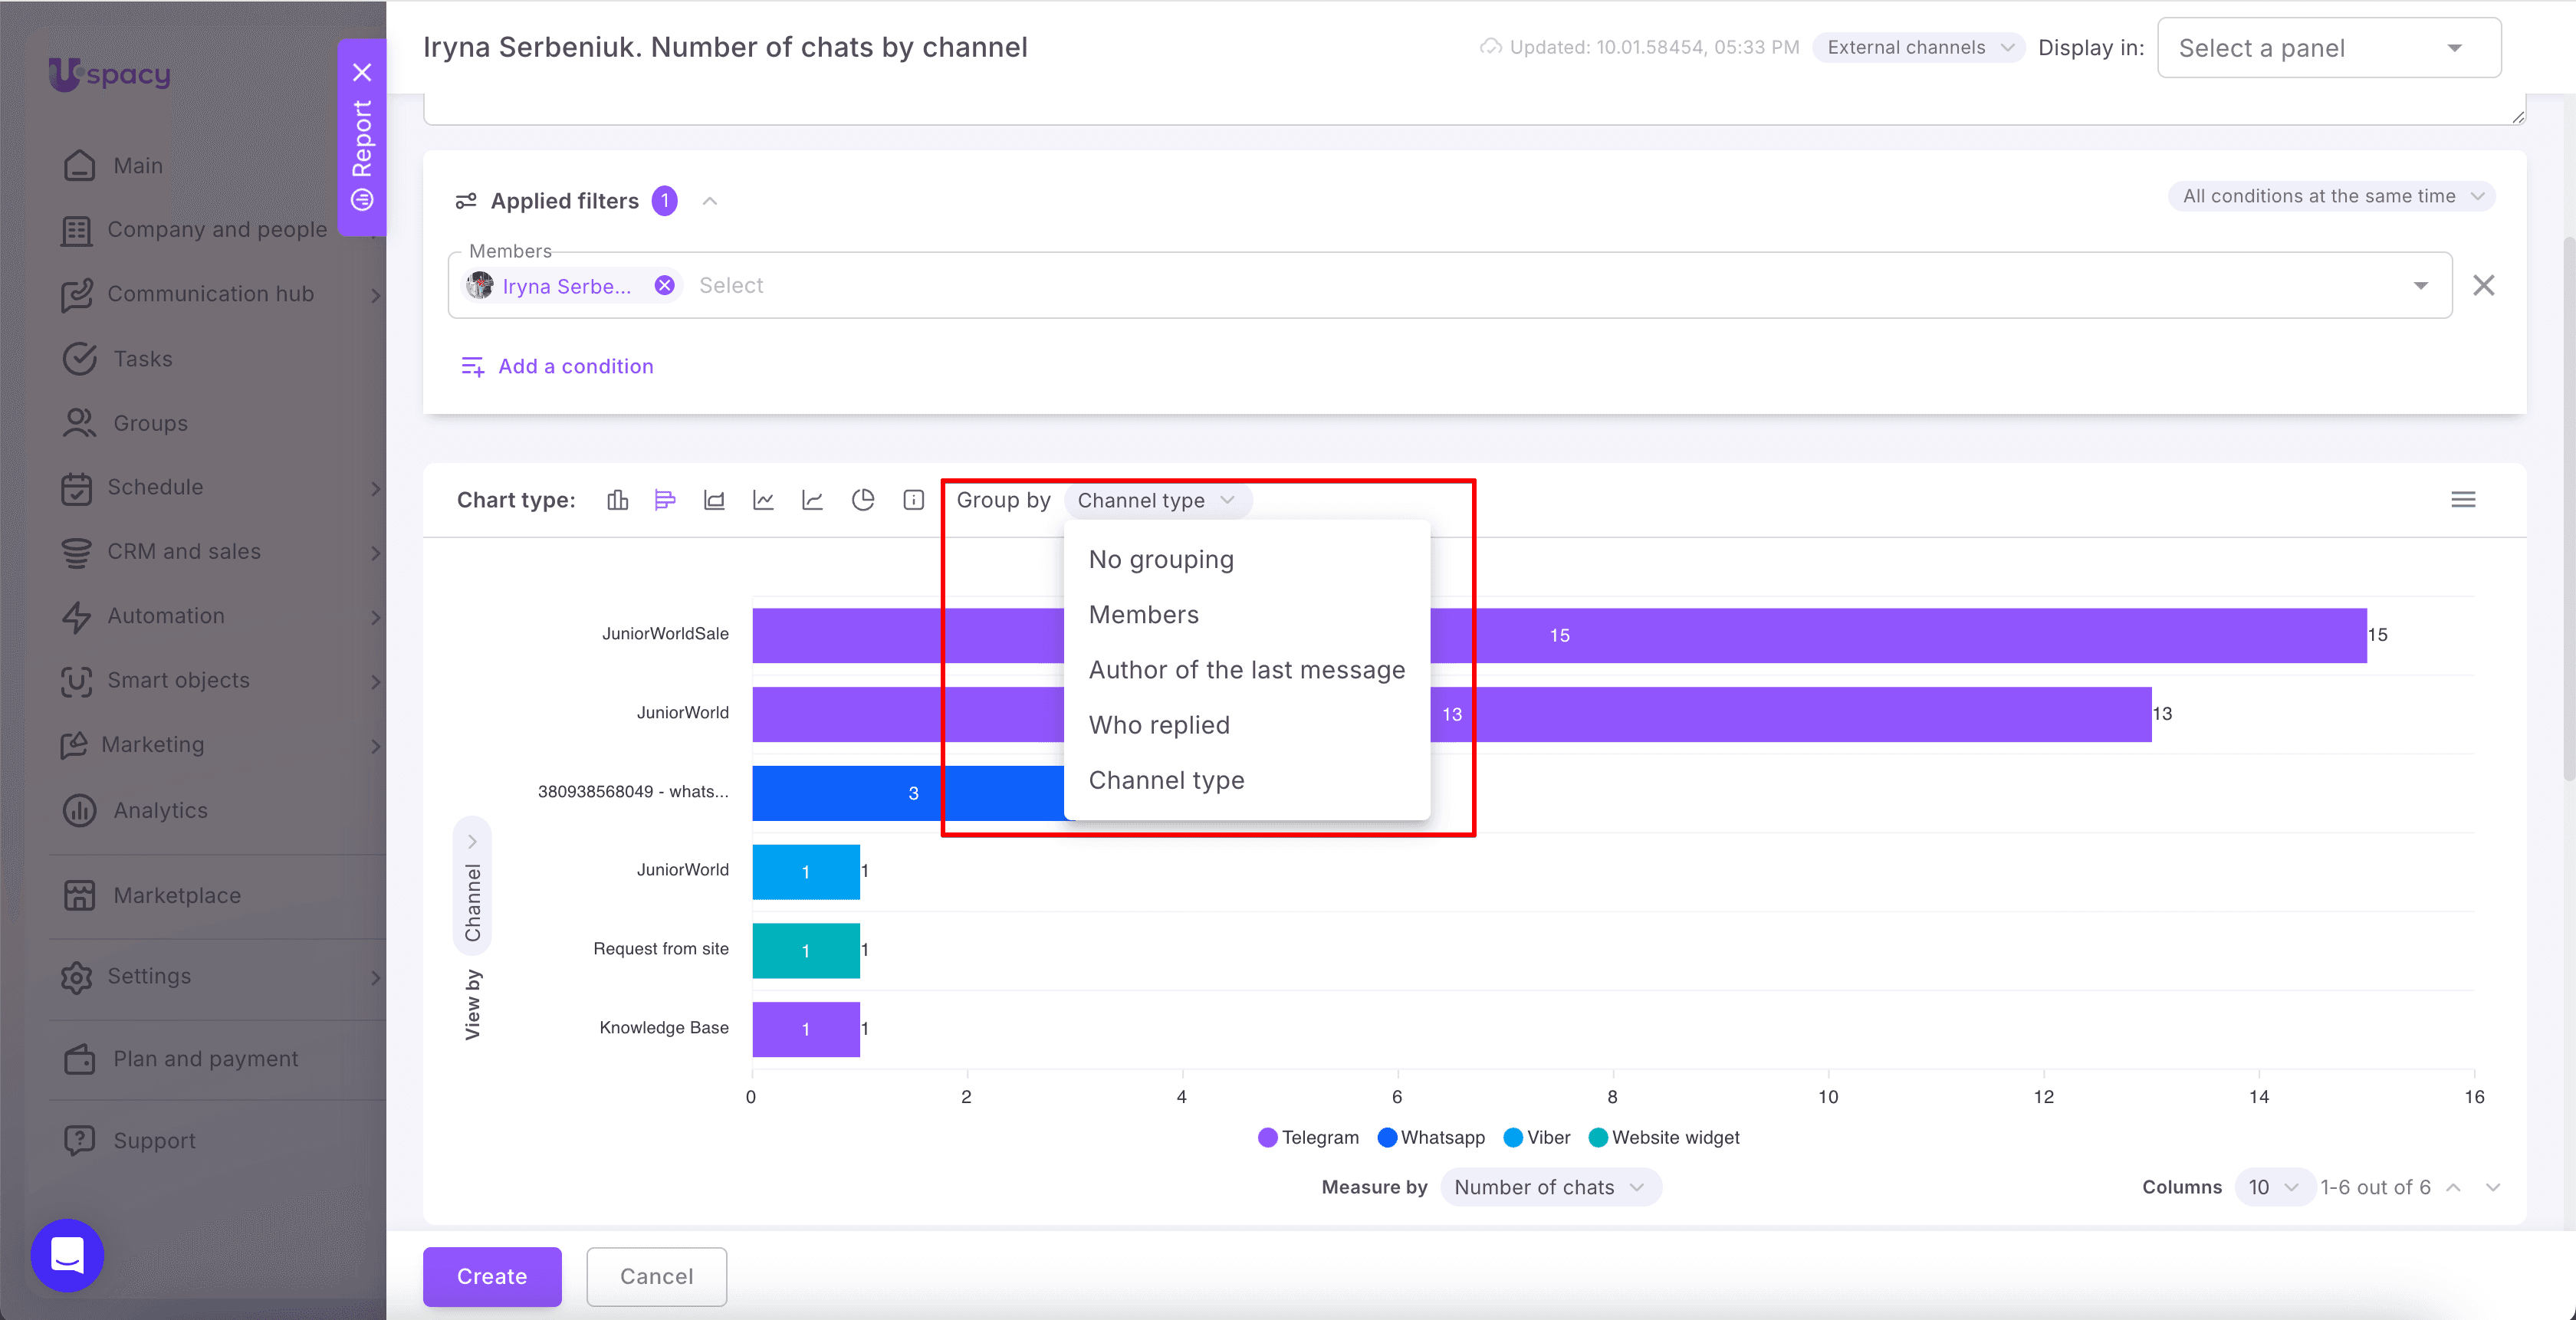
Task: Select the horizontal bar chart type icon
Action: click(665, 500)
